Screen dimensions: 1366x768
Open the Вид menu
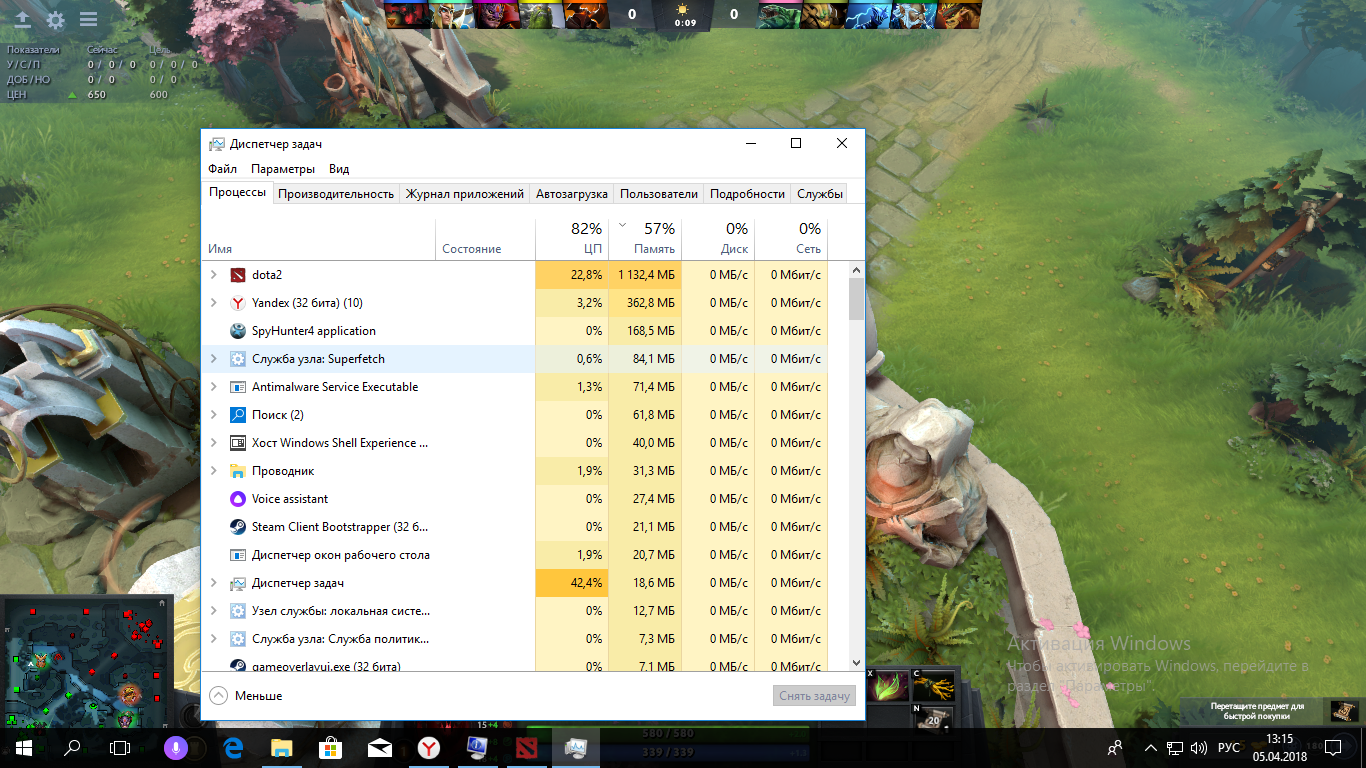point(339,169)
